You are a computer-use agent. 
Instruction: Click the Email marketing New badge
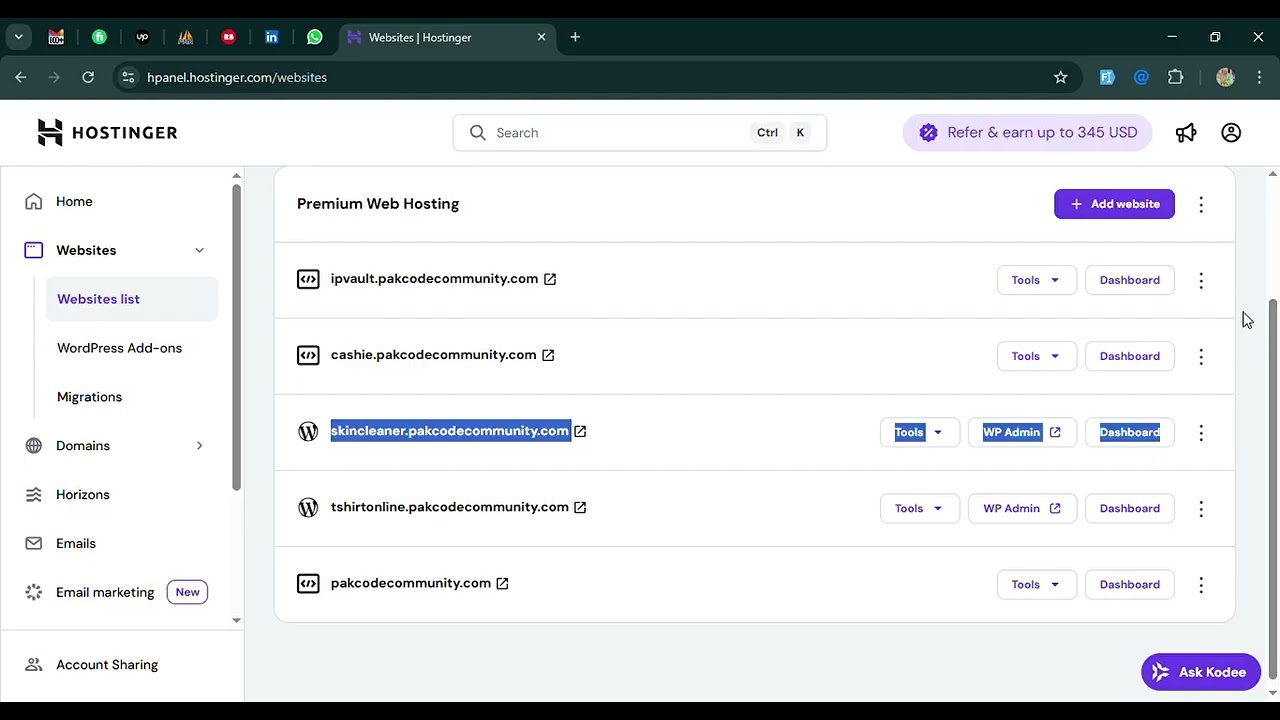(x=187, y=592)
